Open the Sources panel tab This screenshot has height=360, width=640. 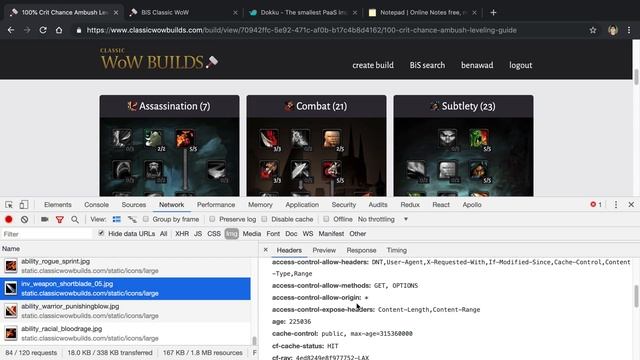click(x=133, y=204)
